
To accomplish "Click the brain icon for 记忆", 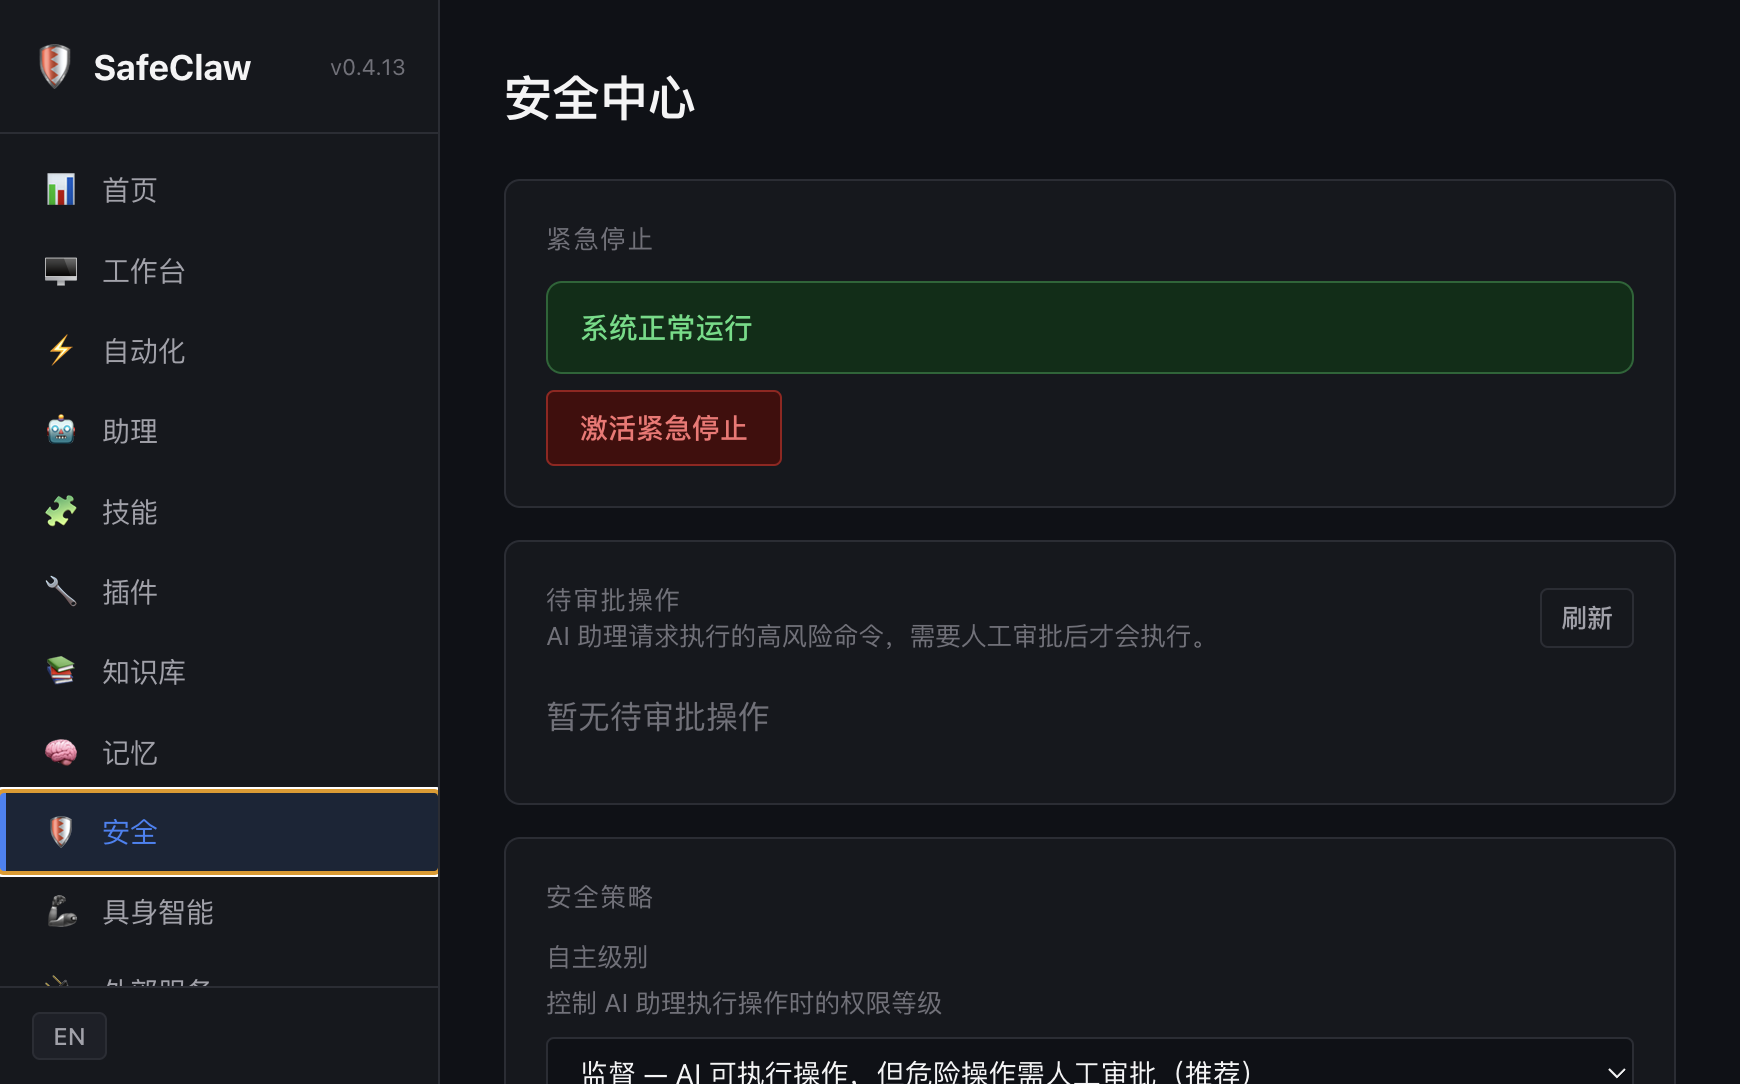I will (x=61, y=752).
